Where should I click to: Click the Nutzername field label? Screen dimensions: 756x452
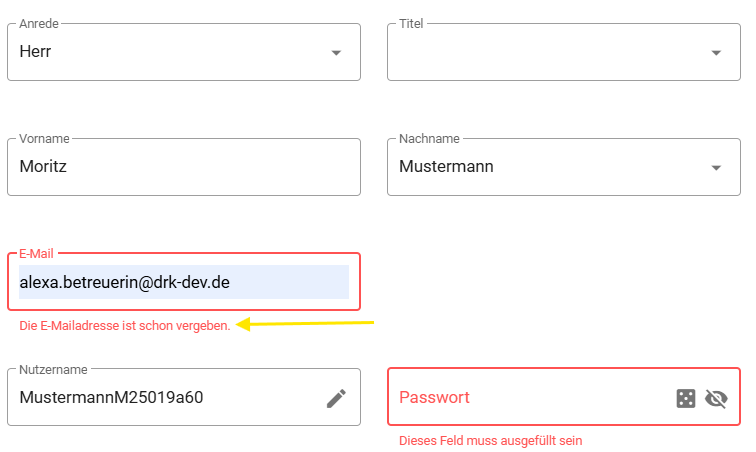point(54,370)
